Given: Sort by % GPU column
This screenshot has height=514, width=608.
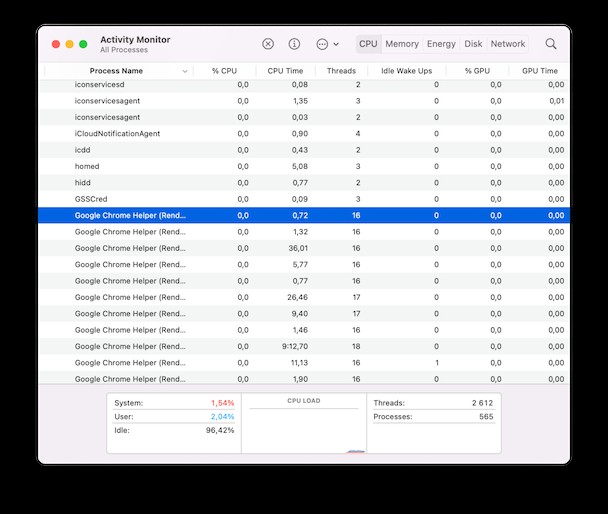Looking at the screenshot, I should pos(477,71).
